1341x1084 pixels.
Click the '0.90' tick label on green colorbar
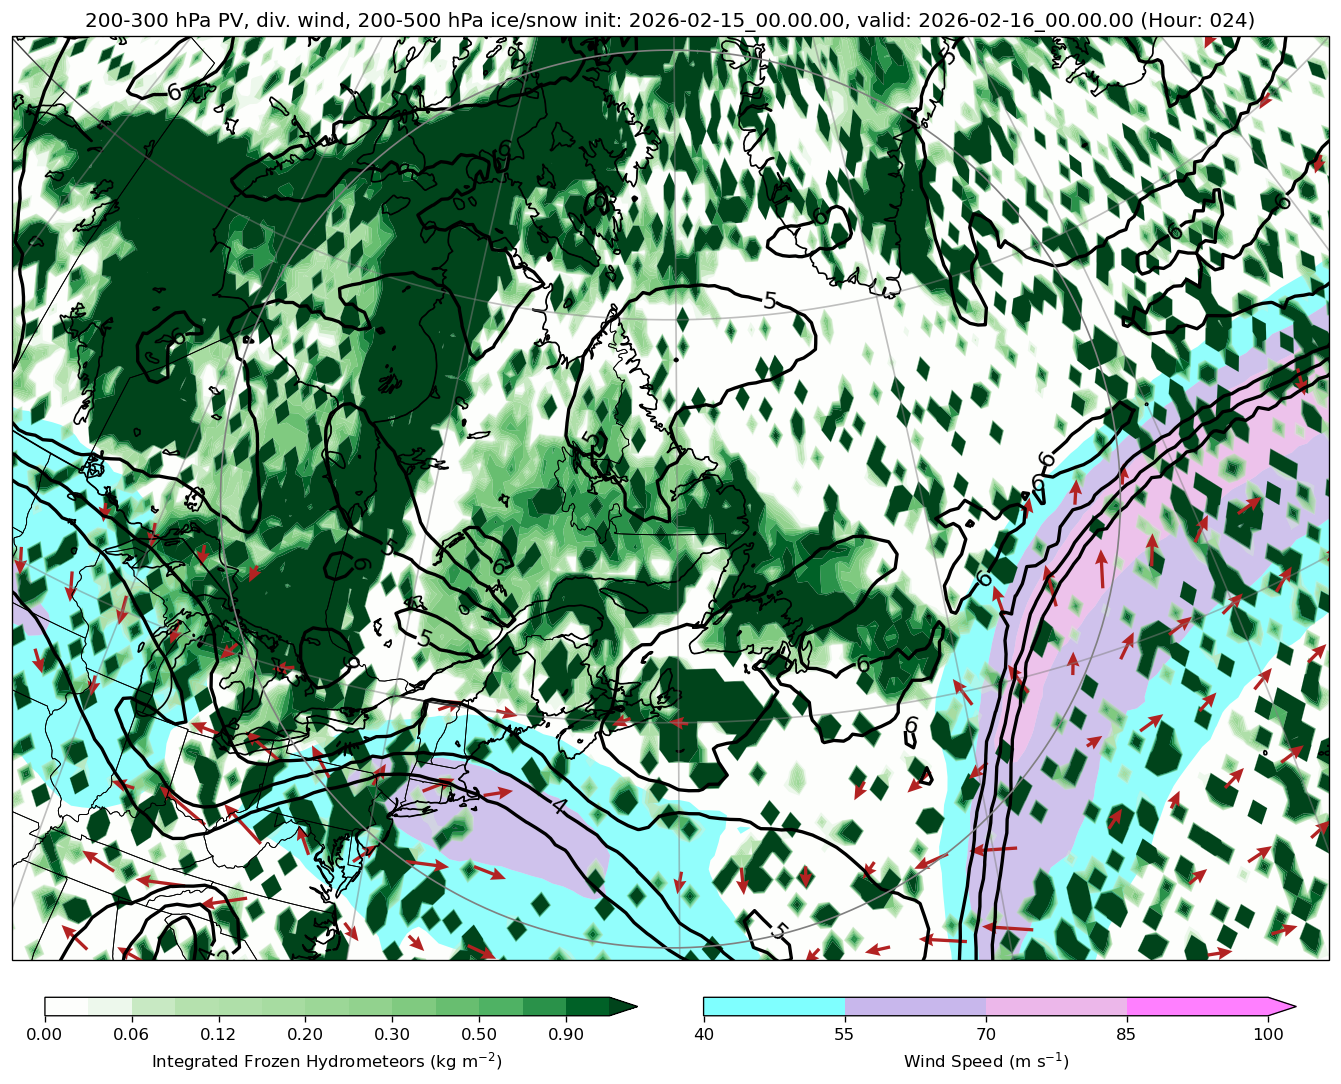[x=566, y=1034]
